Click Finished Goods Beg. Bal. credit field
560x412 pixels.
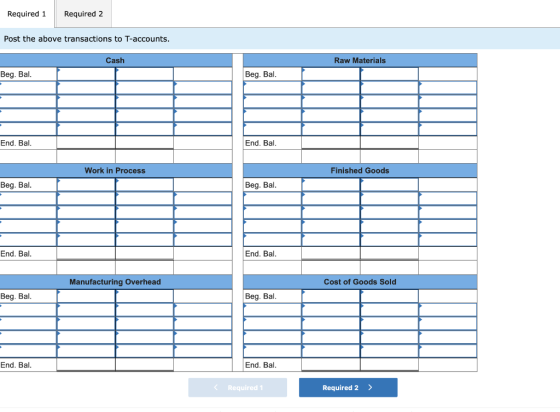pyautogui.click(x=389, y=185)
